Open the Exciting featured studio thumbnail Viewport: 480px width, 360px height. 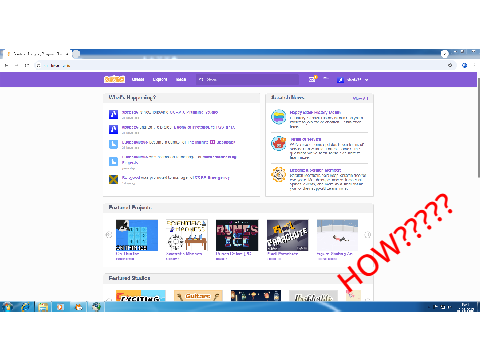coord(141,295)
